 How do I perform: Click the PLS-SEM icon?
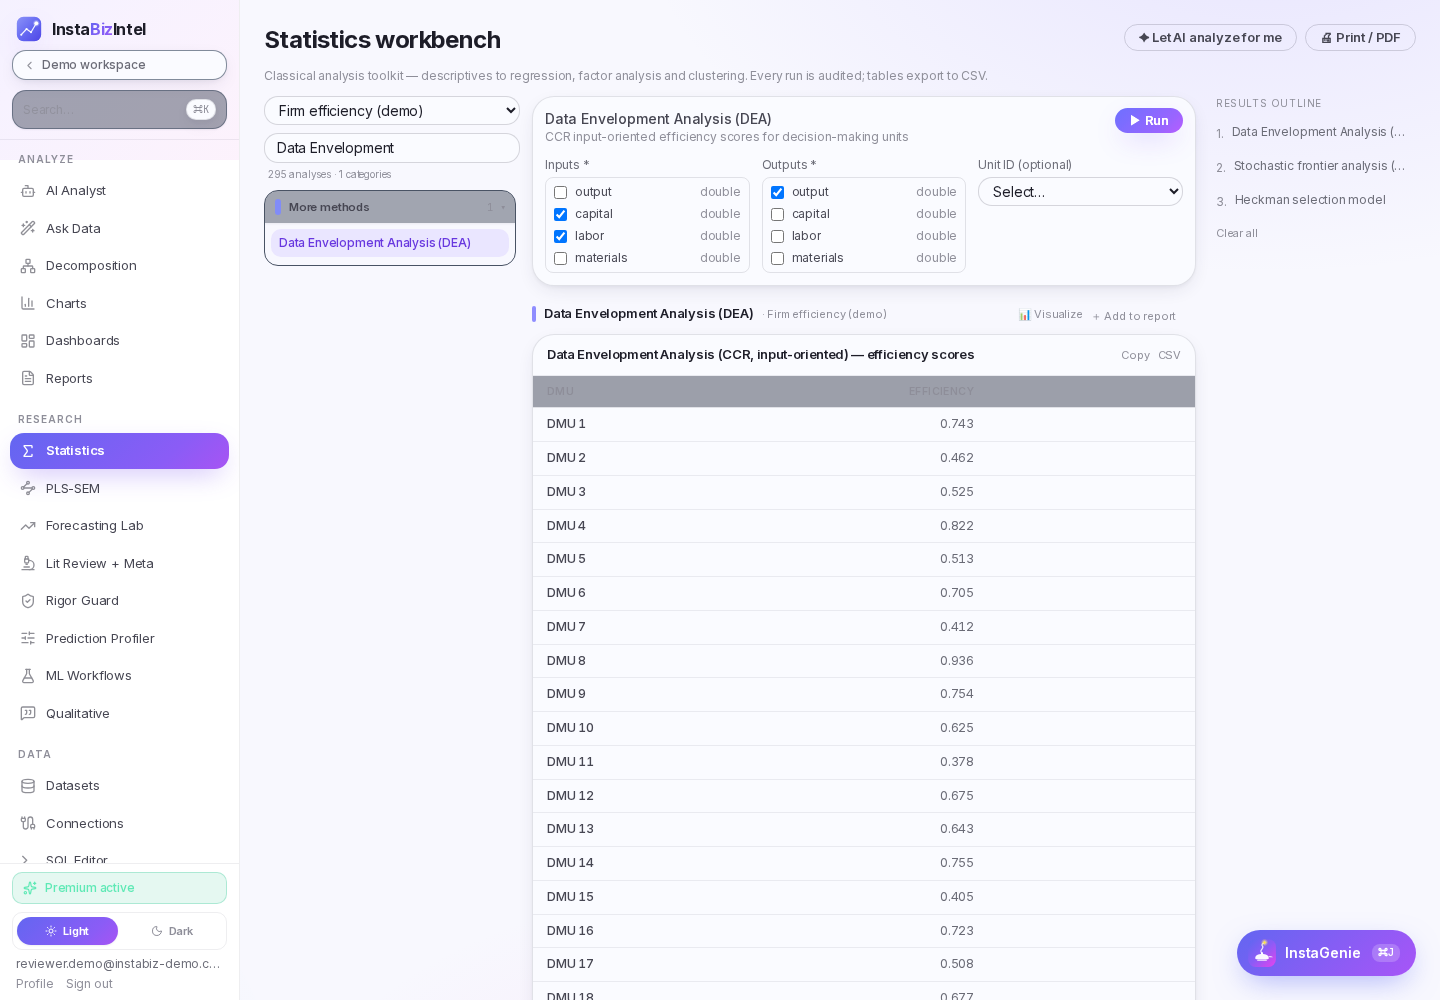click(x=28, y=488)
